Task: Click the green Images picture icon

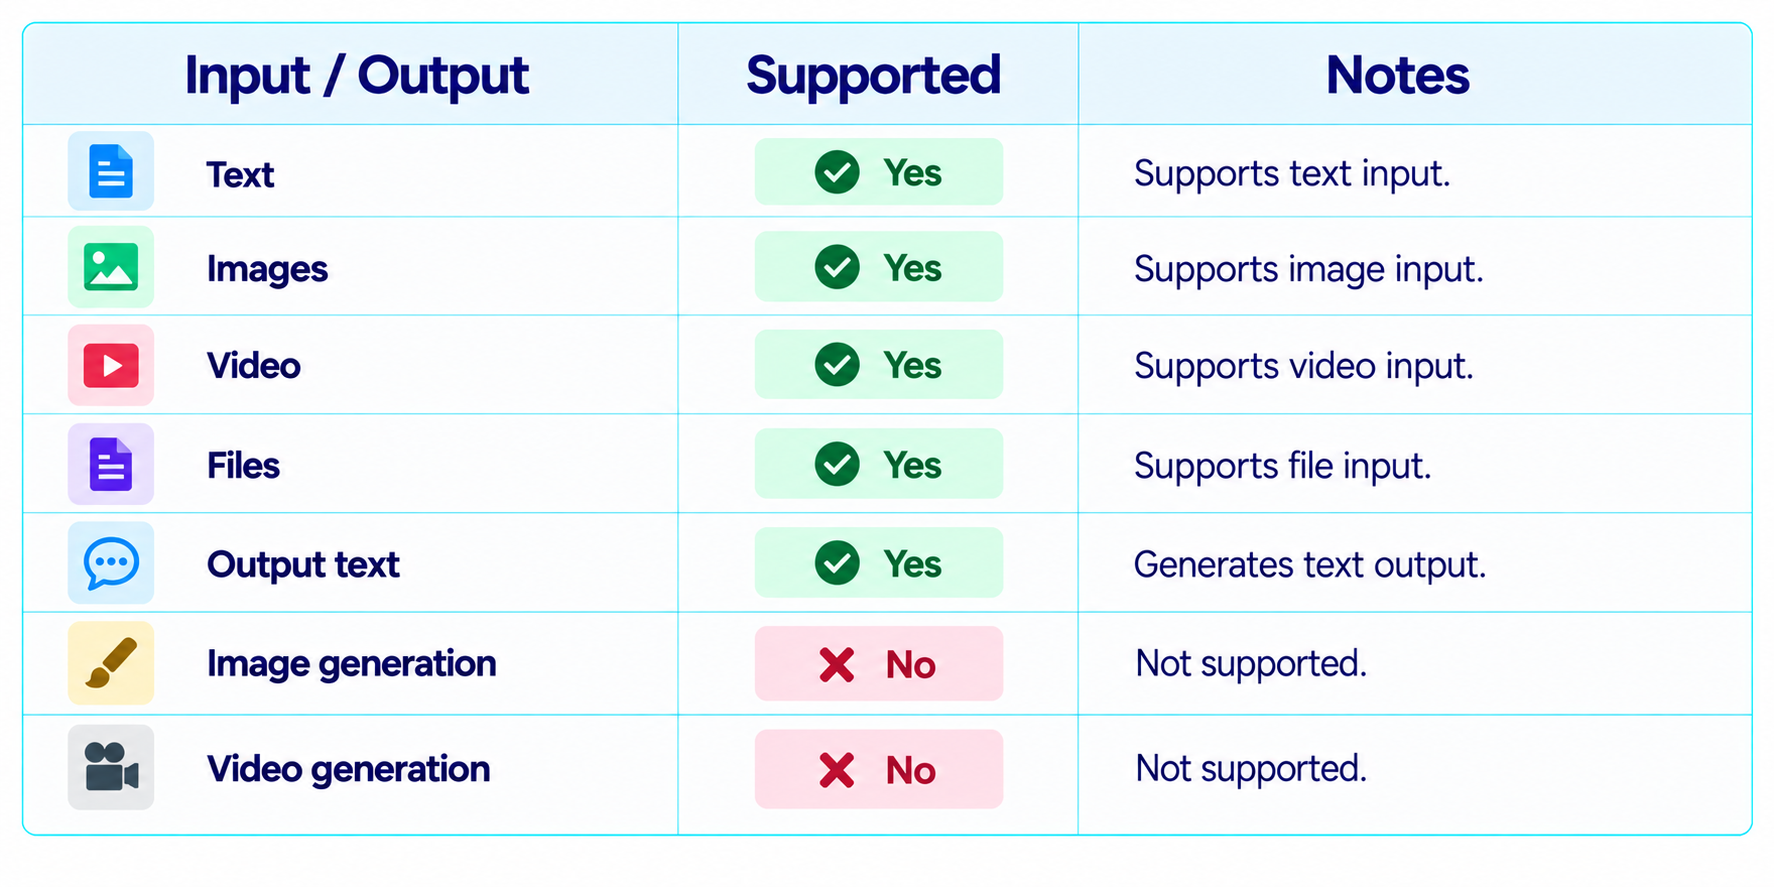Action: click(x=111, y=267)
